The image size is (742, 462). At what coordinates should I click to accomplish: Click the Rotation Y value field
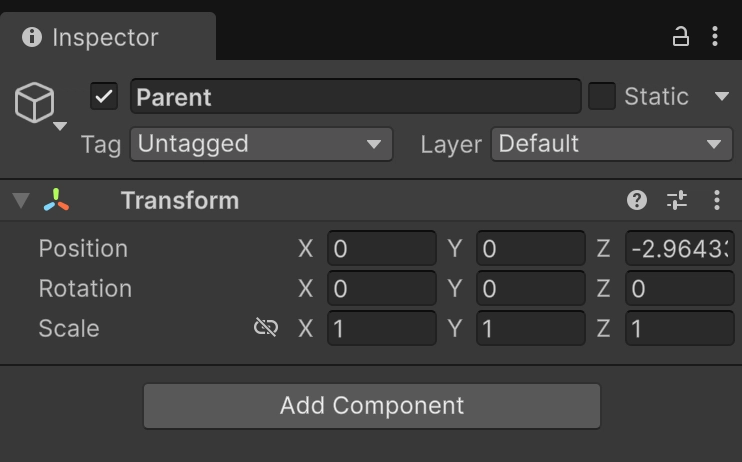pos(530,288)
